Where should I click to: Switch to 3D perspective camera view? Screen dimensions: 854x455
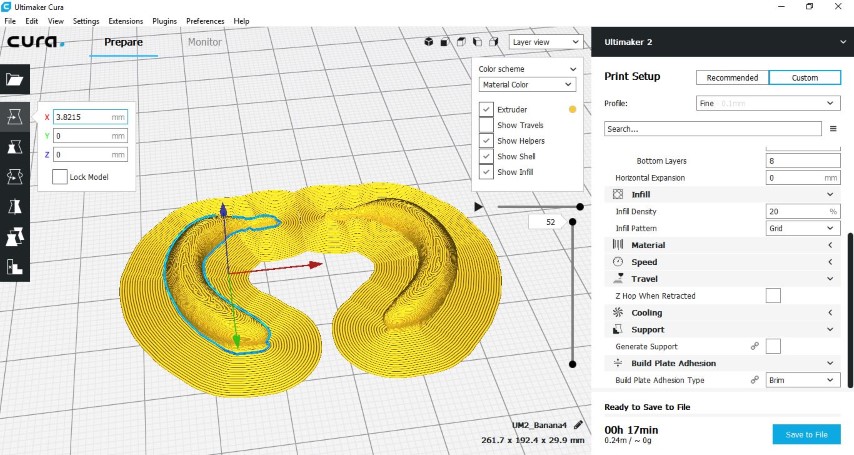coord(429,42)
